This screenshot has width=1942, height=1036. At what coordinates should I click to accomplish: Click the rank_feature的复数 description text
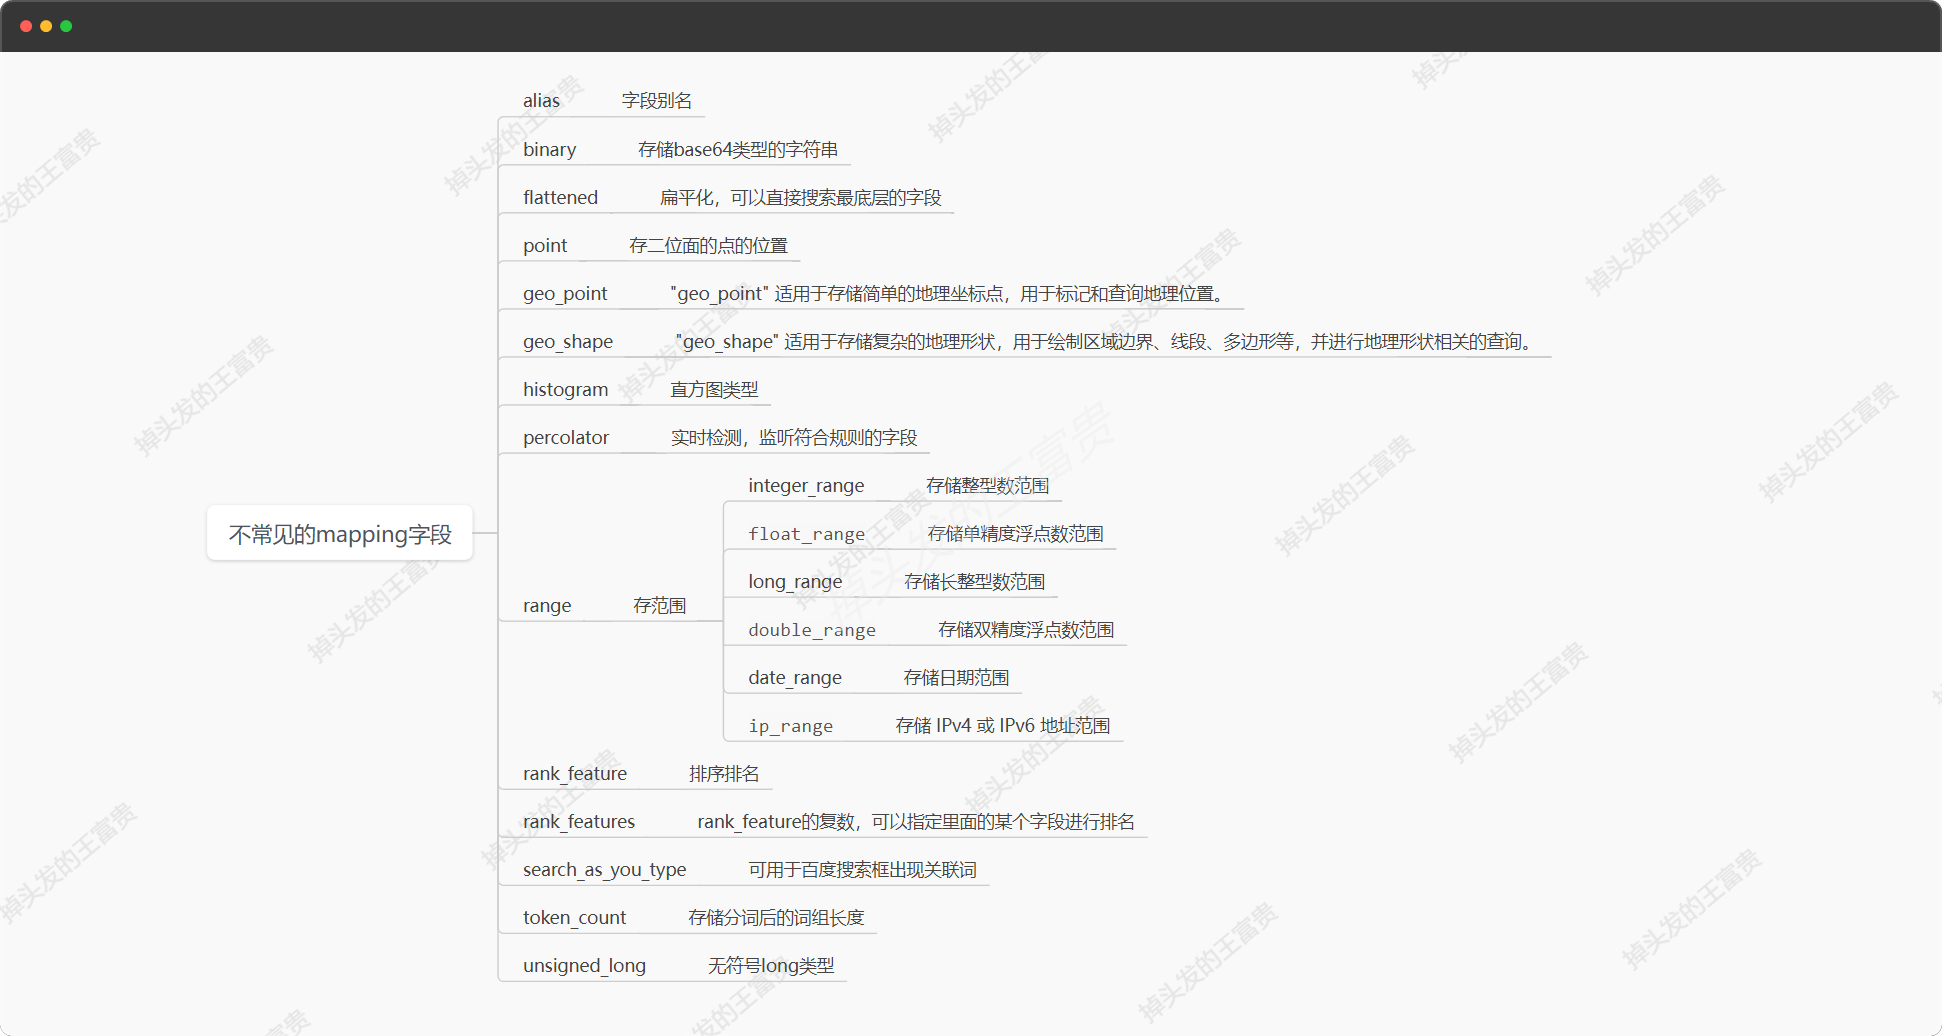(x=916, y=821)
